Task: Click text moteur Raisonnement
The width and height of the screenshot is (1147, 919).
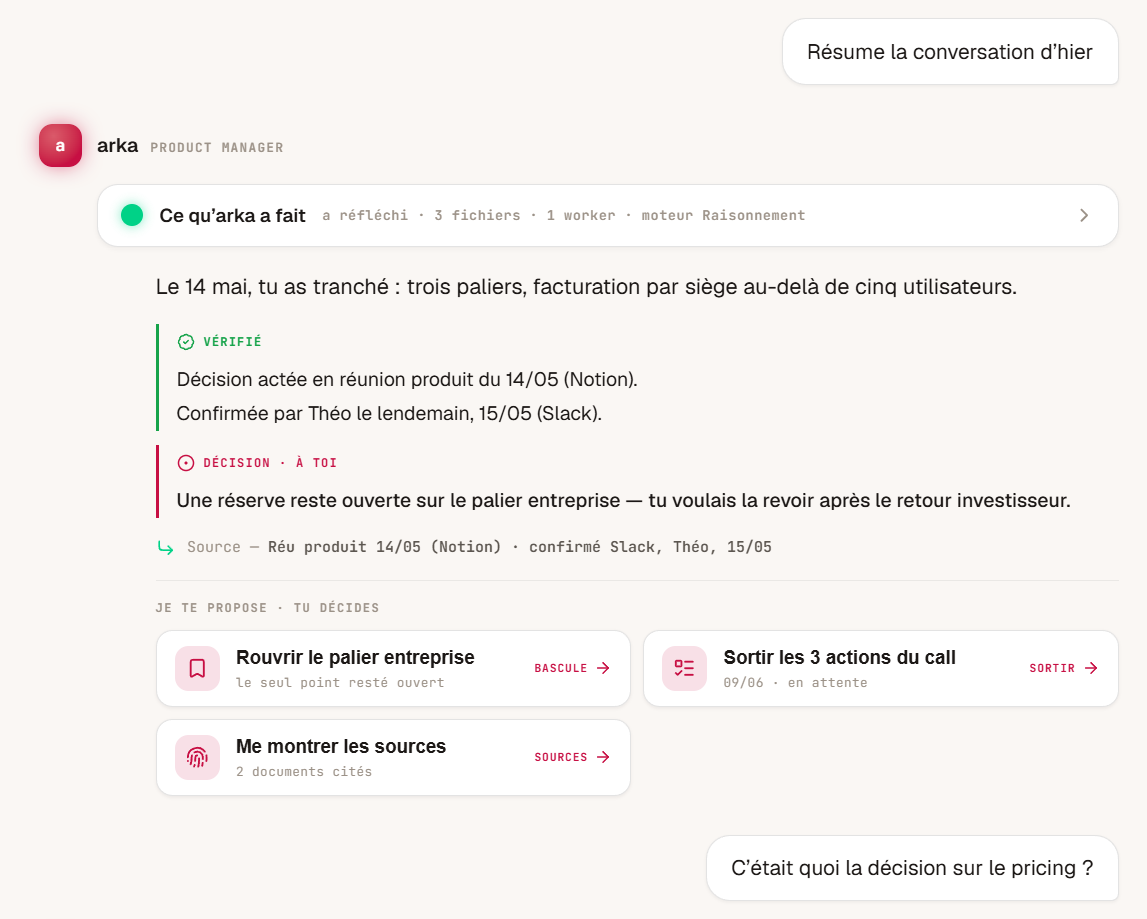Action: click(723, 215)
